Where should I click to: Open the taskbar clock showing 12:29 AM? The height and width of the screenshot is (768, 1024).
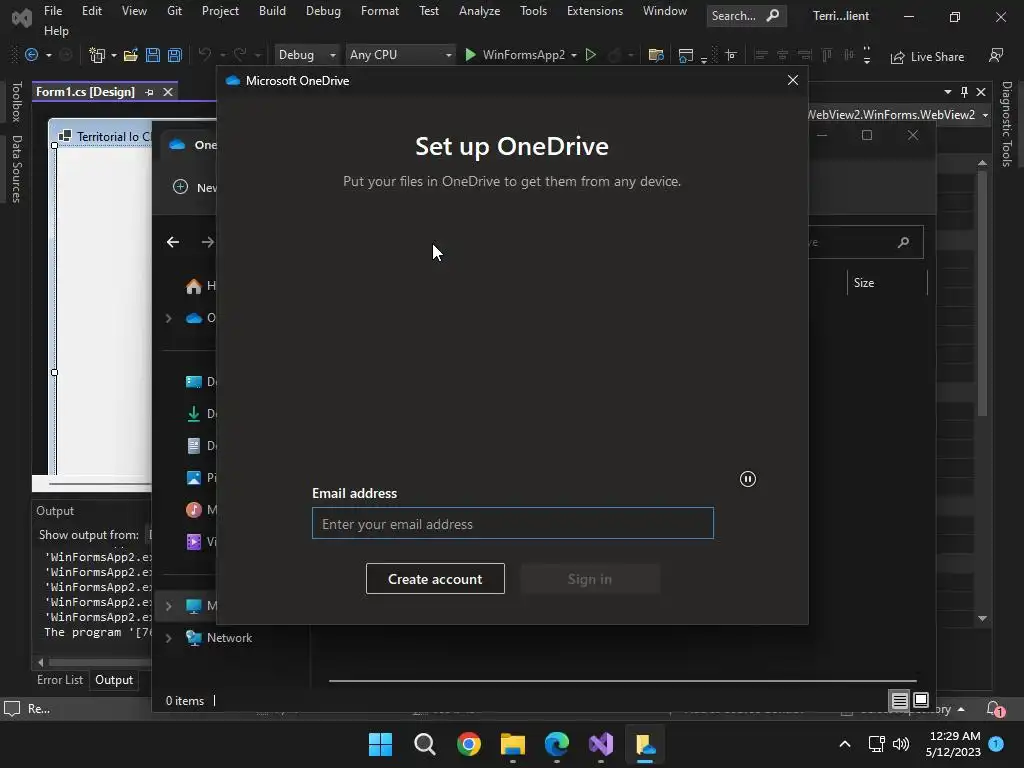tap(953, 744)
